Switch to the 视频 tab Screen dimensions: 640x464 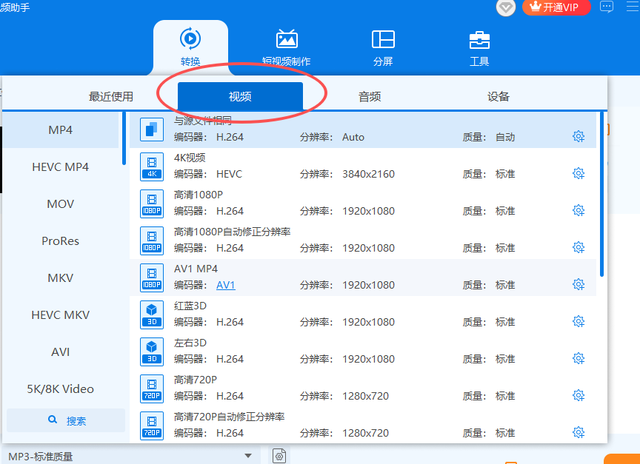pyautogui.click(x=240, y=96)
